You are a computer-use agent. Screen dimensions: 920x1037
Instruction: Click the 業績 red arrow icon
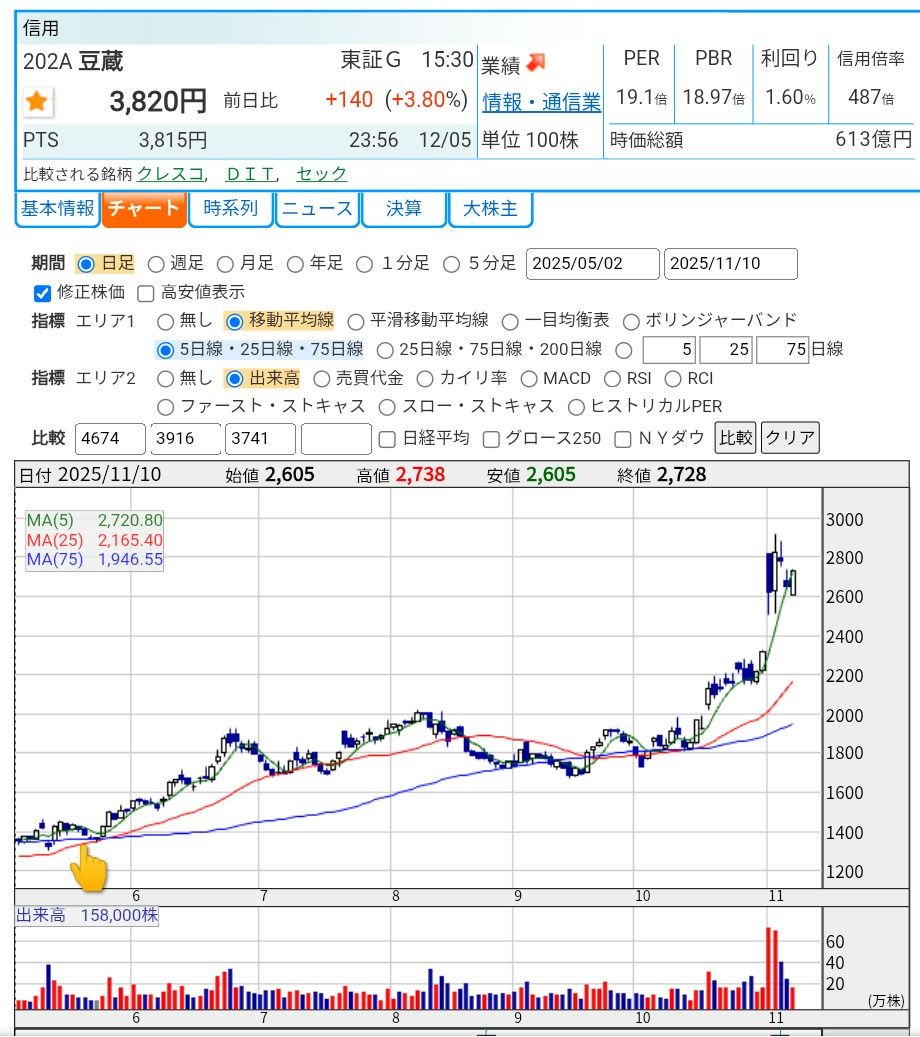pos(534,60)
